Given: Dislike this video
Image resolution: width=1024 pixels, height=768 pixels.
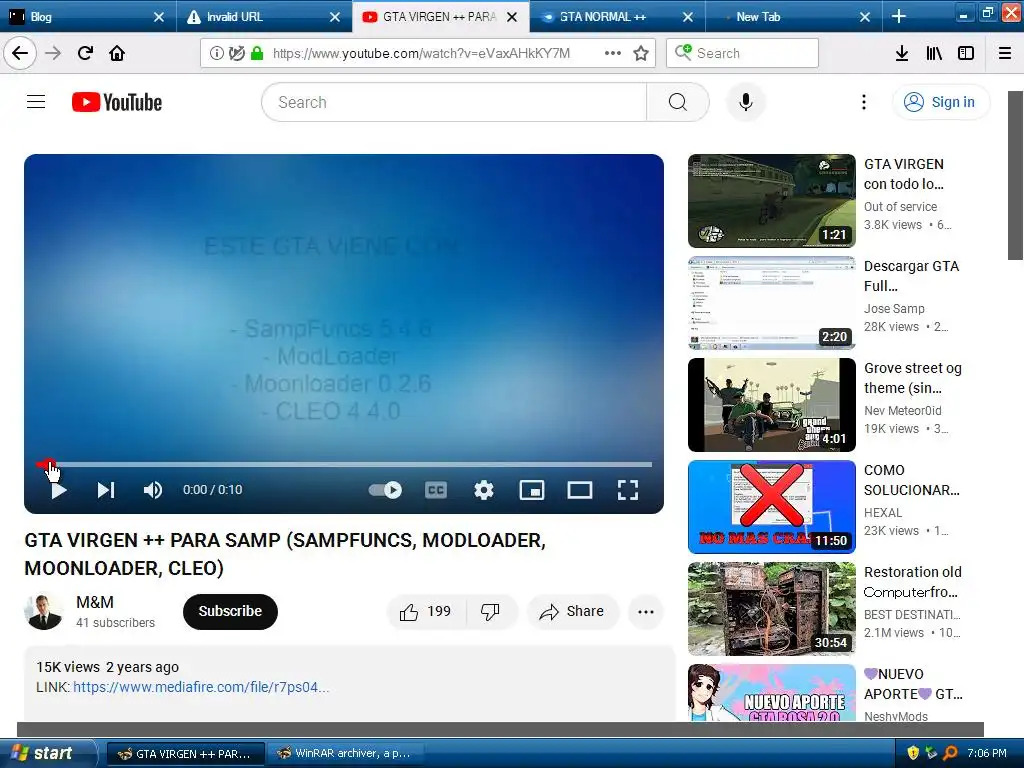Looking at the screenshot, I should pos(490,611).
